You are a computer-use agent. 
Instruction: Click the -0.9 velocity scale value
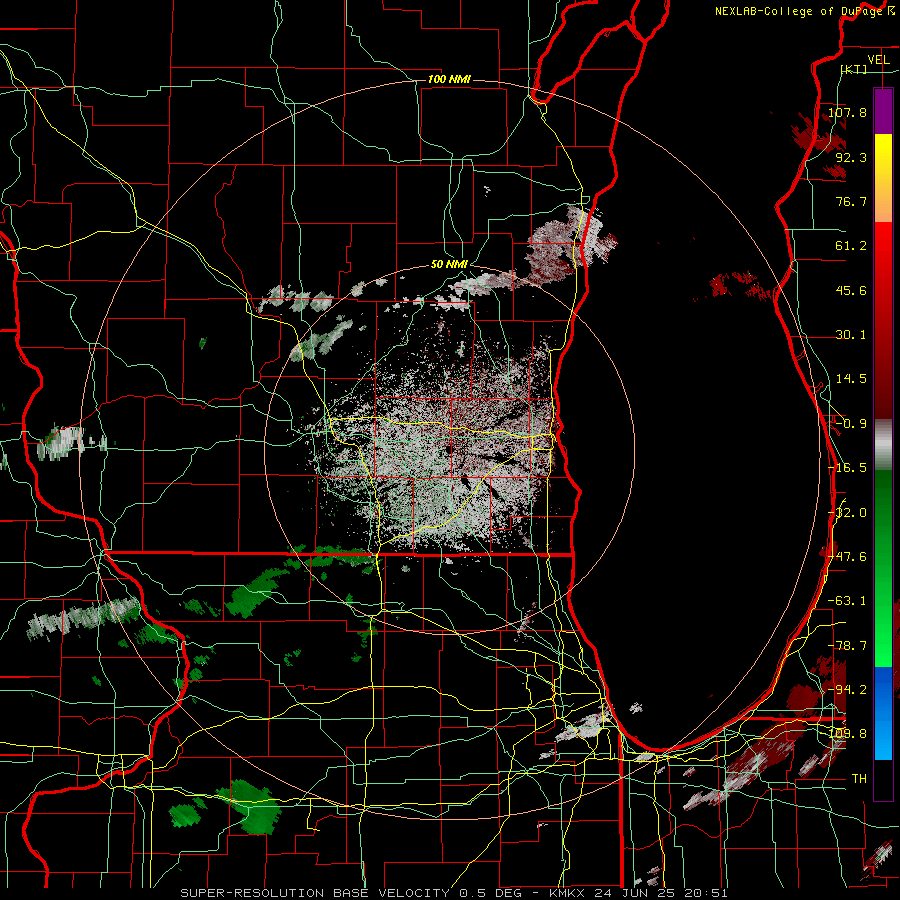(x=851, y=424)
